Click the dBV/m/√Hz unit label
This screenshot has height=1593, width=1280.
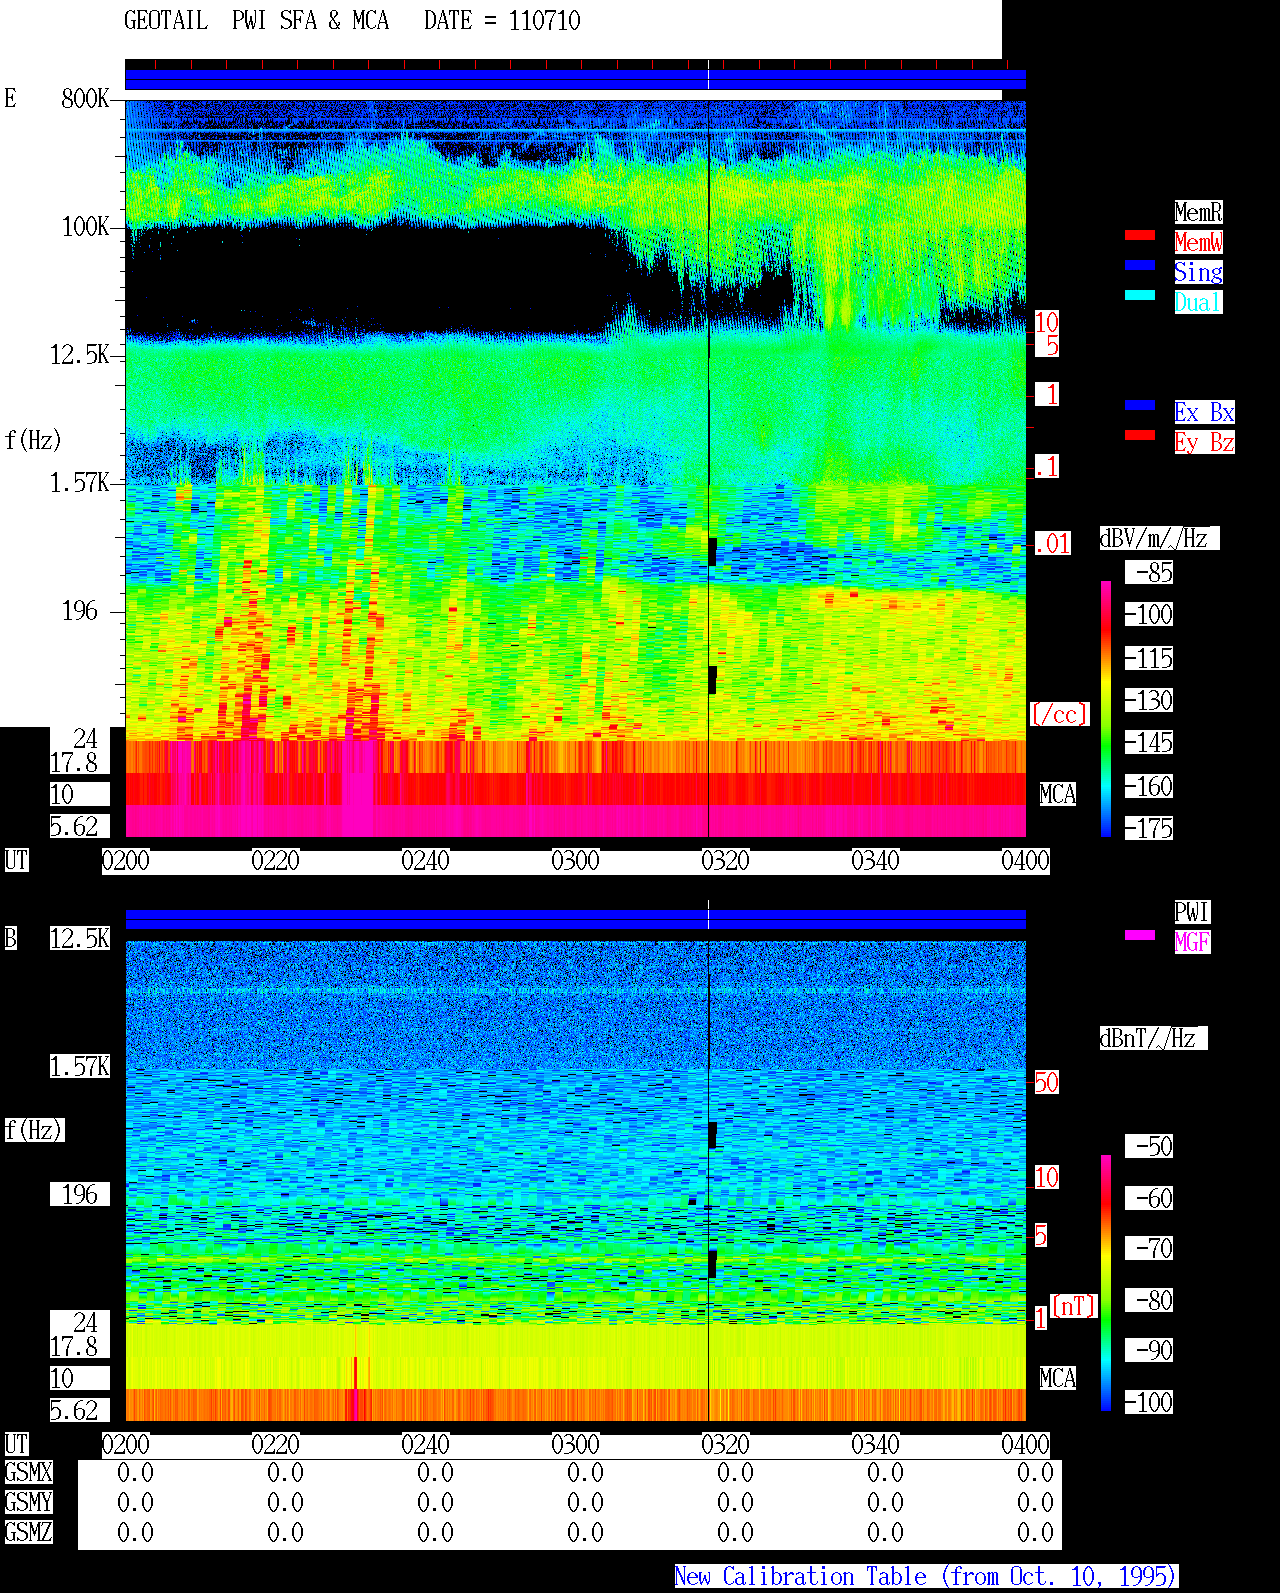1159,538
